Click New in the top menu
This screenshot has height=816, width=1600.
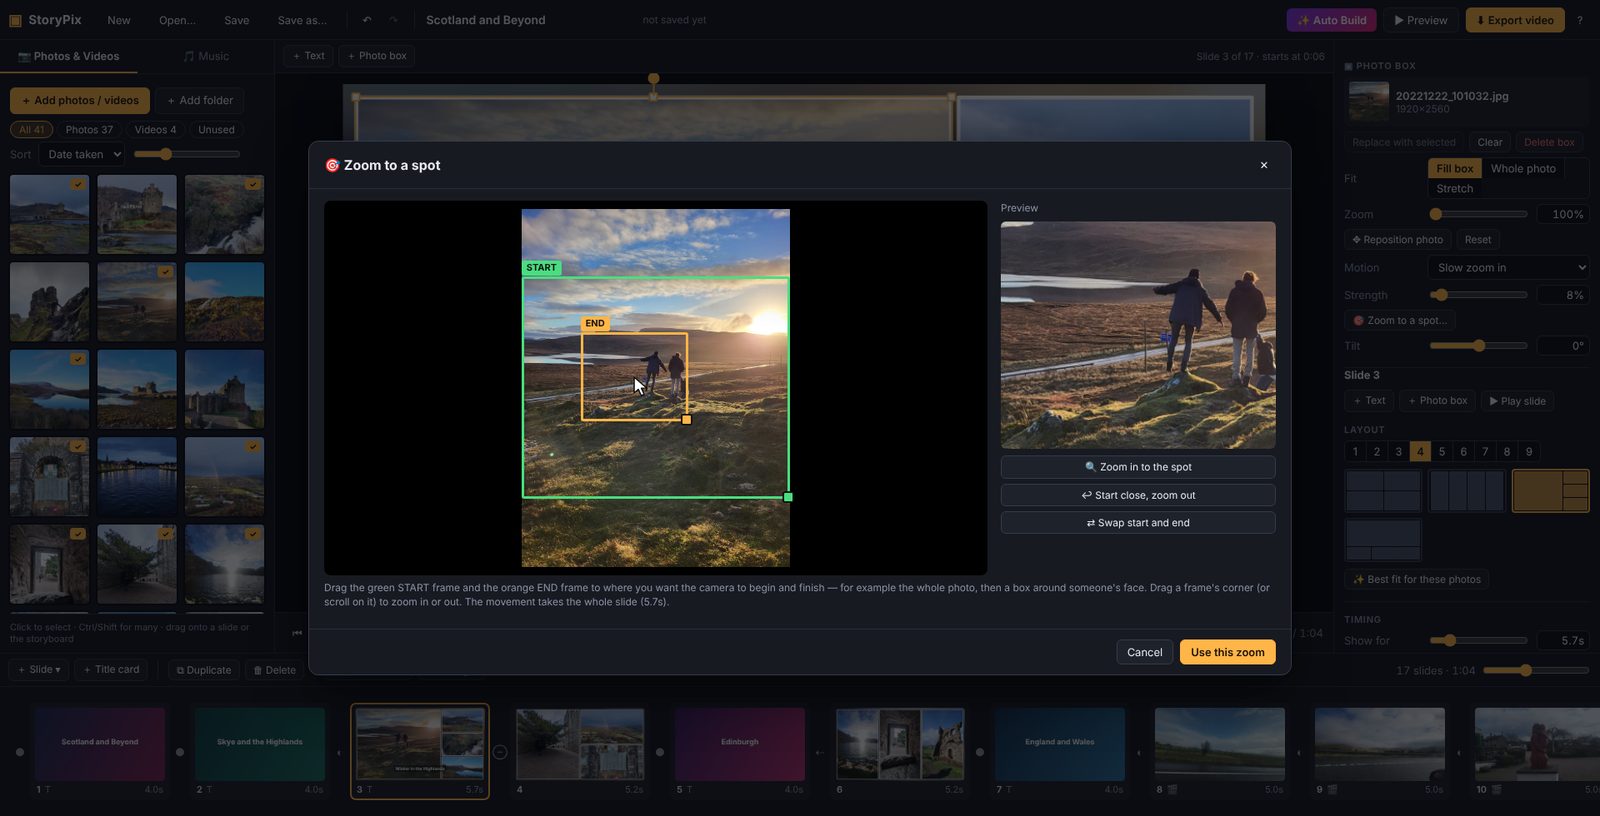tap(119, 20)
